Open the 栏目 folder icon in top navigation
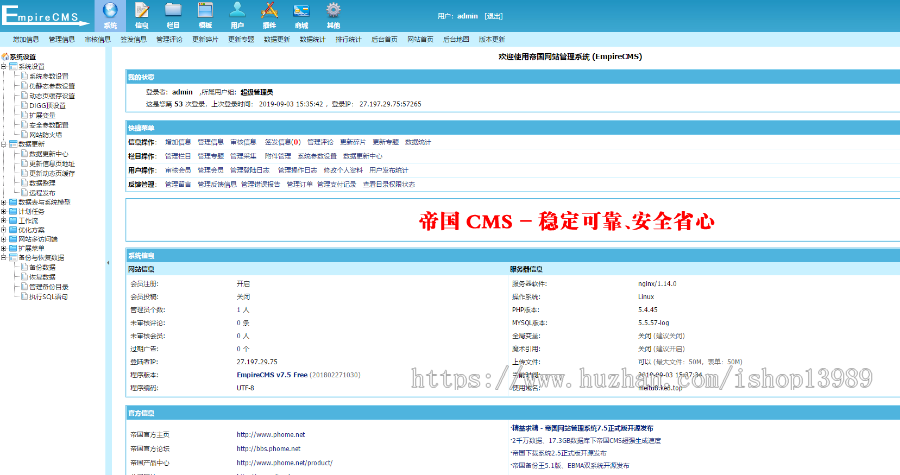The width and height of the screenshot is (900, 475). coord(173,10)
